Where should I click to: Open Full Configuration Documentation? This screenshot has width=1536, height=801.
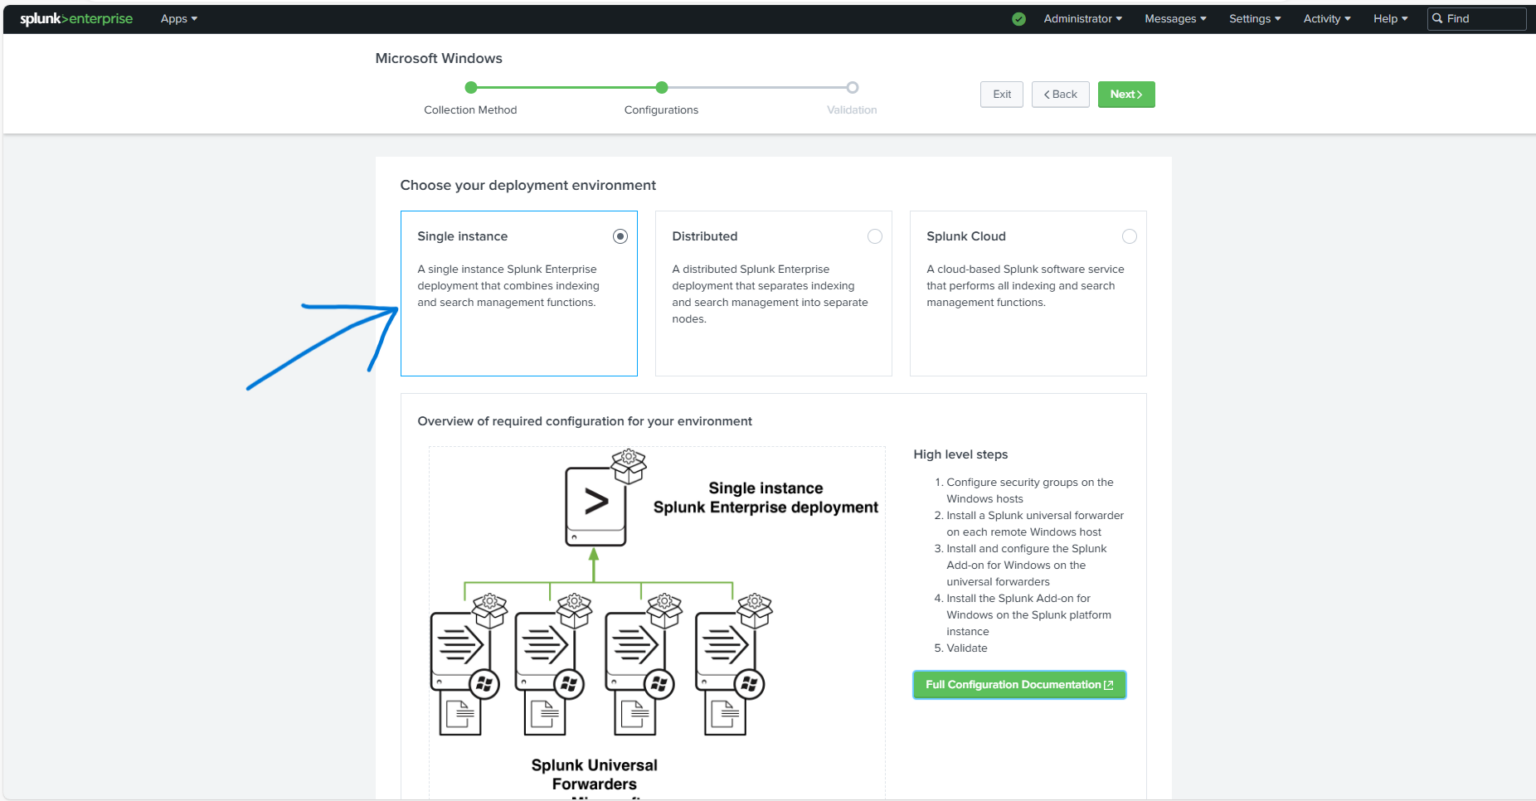click(x=1018, y=684)
